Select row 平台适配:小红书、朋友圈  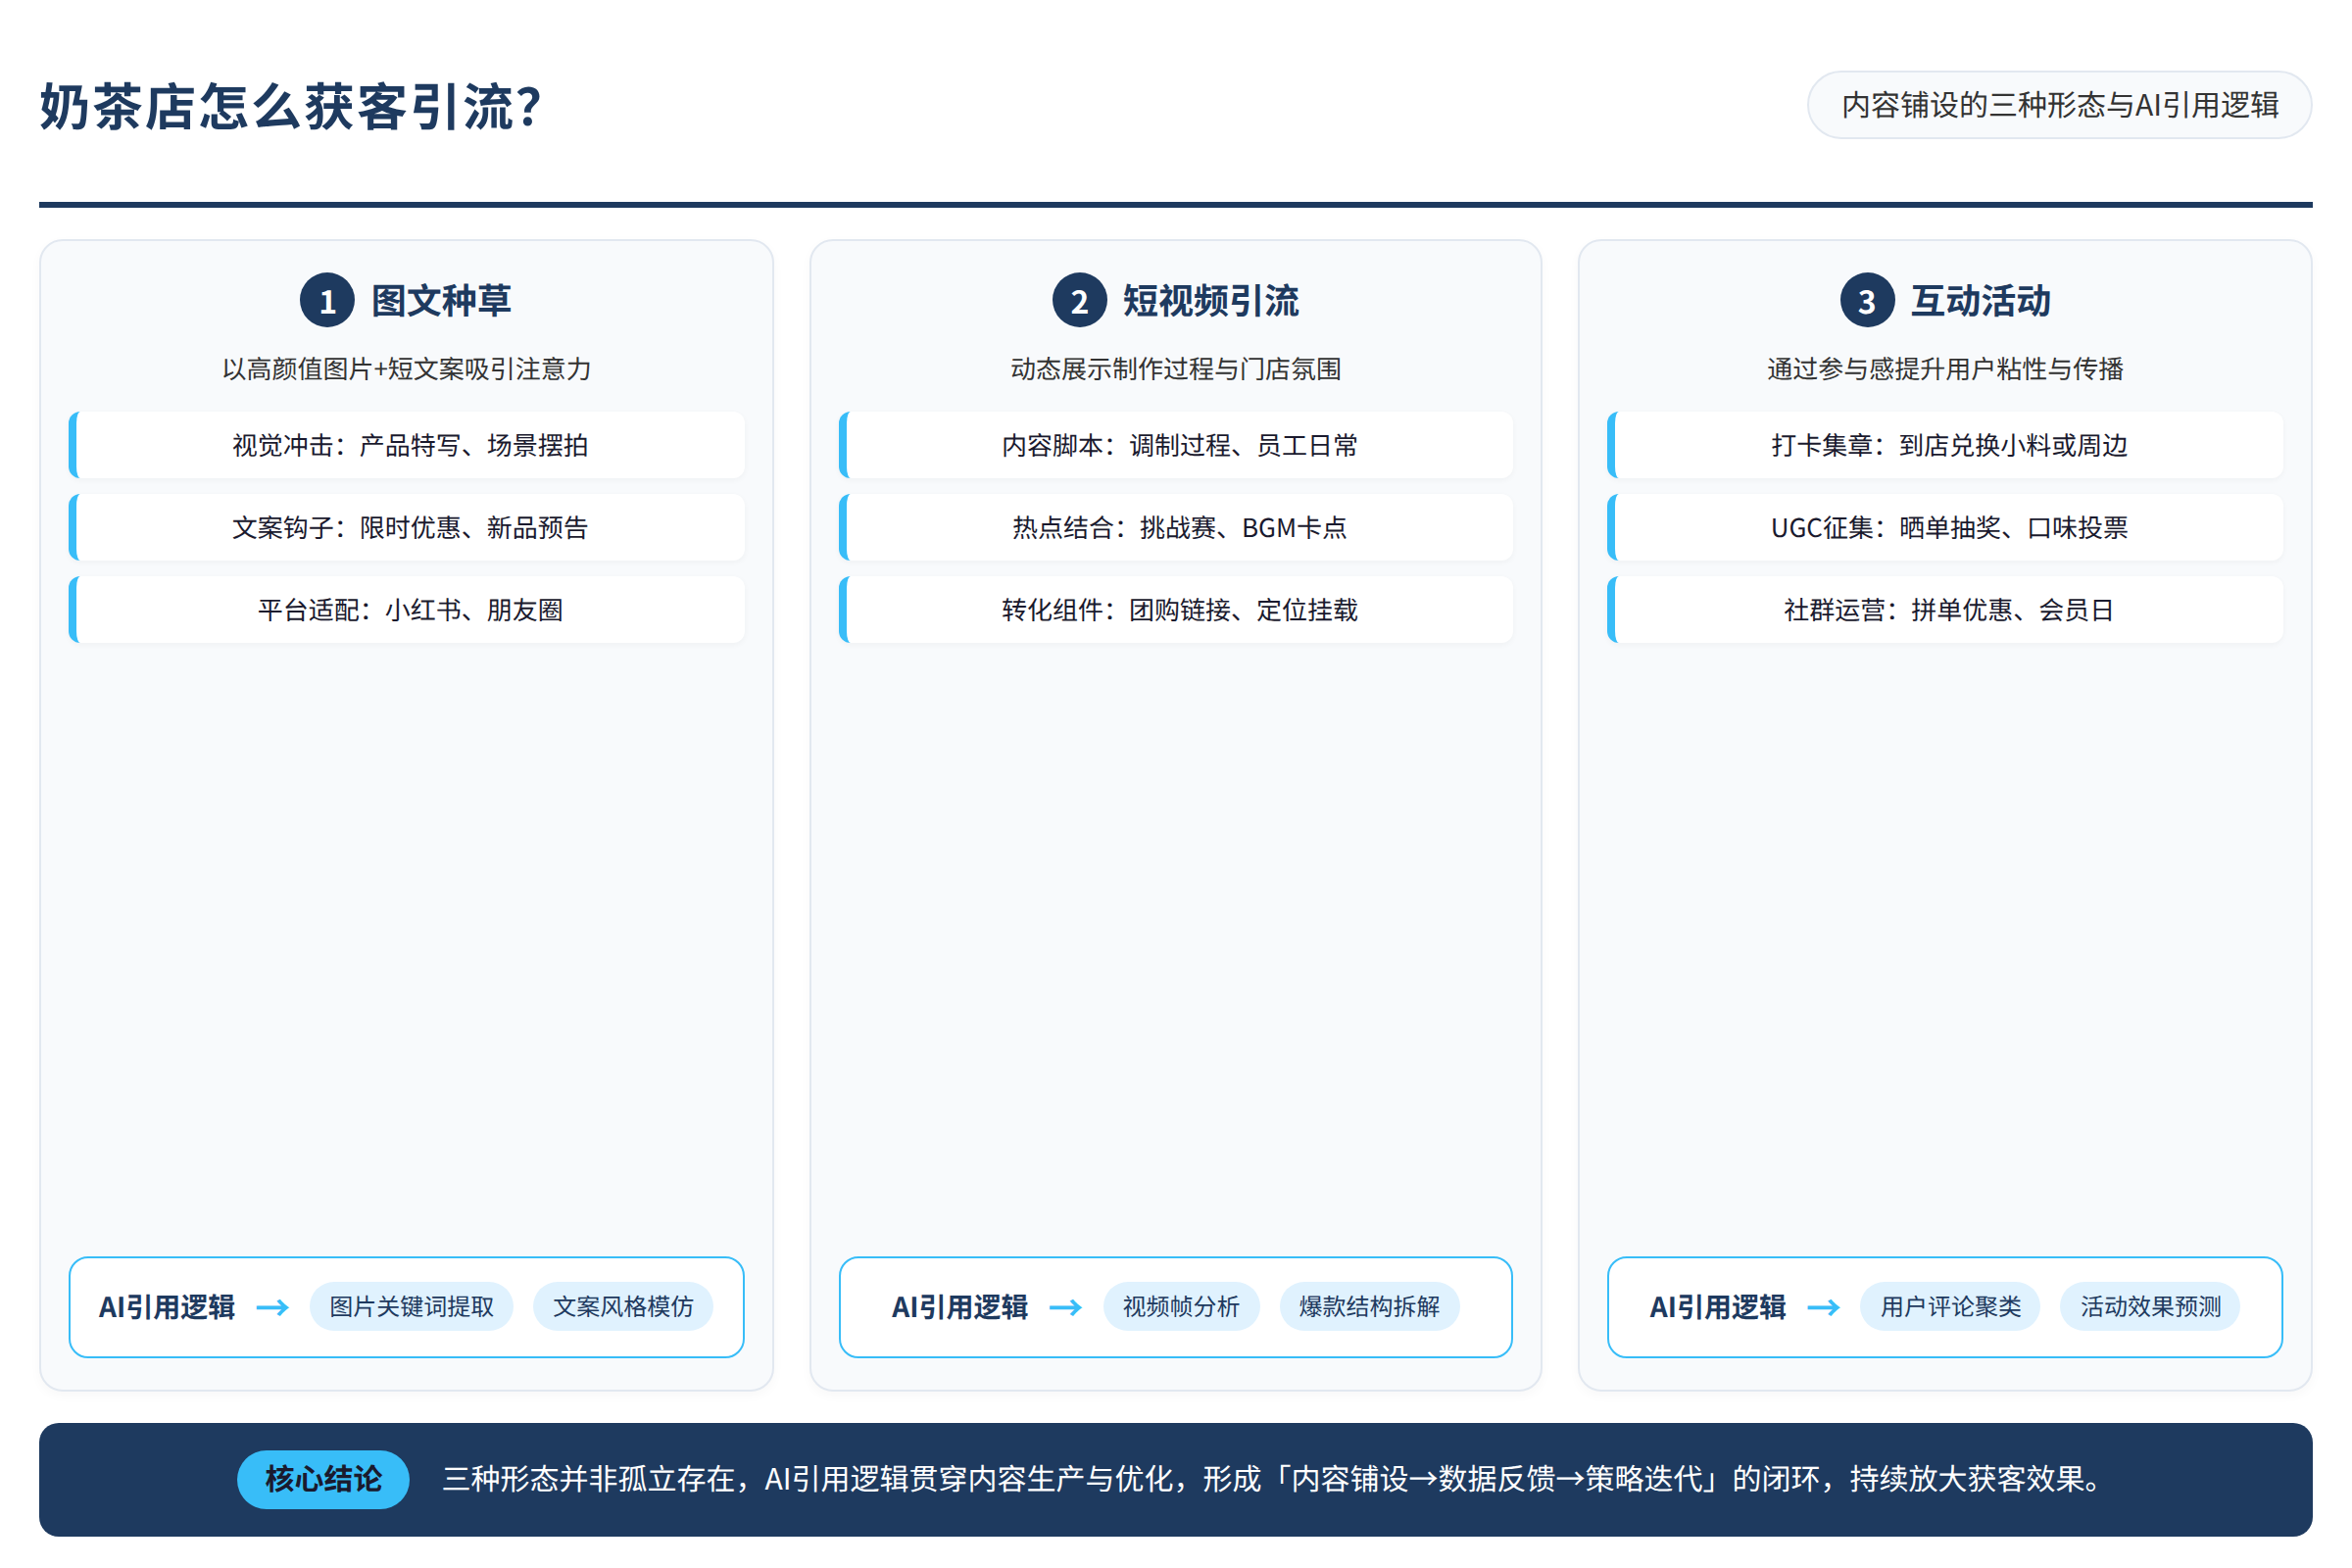pyautogui.click(x=407, y=609)
